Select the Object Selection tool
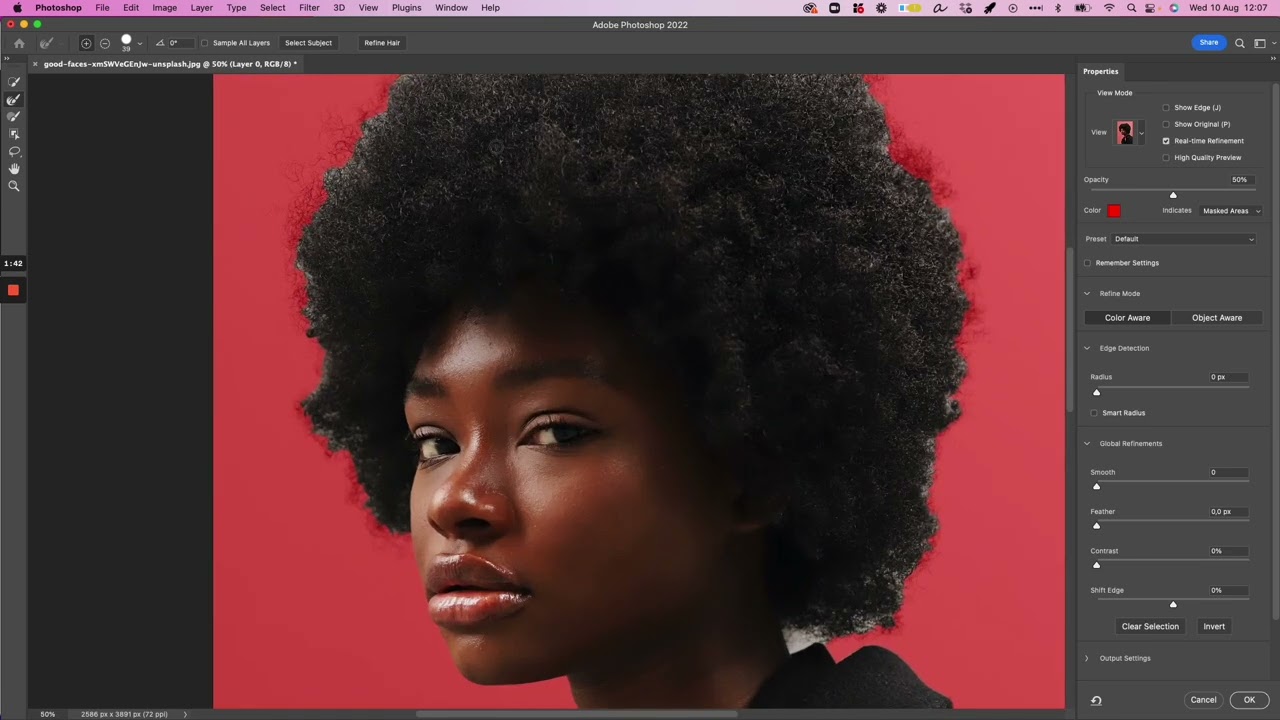The width and height of the screenshot is (1280, 720). [14, 134]
